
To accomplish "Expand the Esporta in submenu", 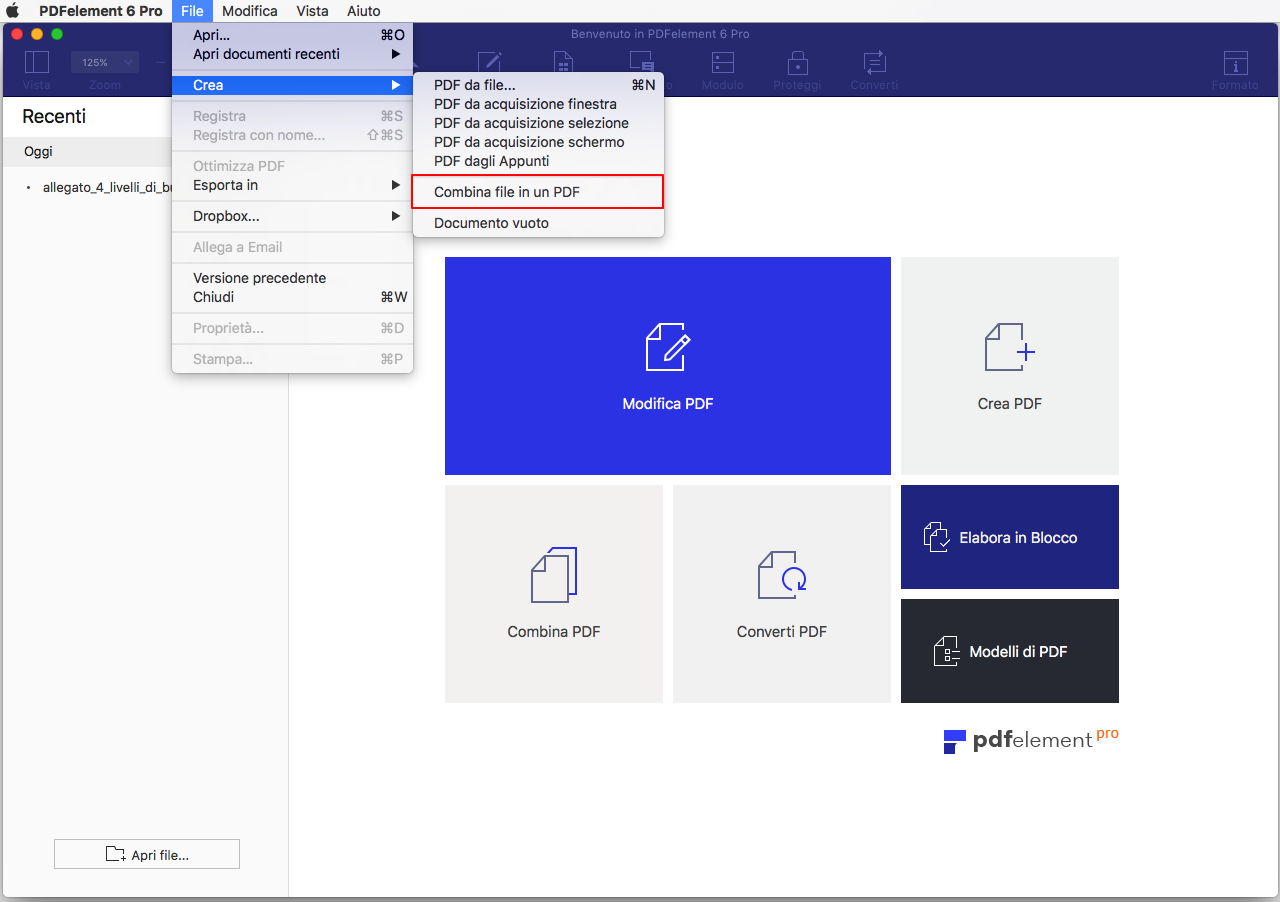I will 292,185.
